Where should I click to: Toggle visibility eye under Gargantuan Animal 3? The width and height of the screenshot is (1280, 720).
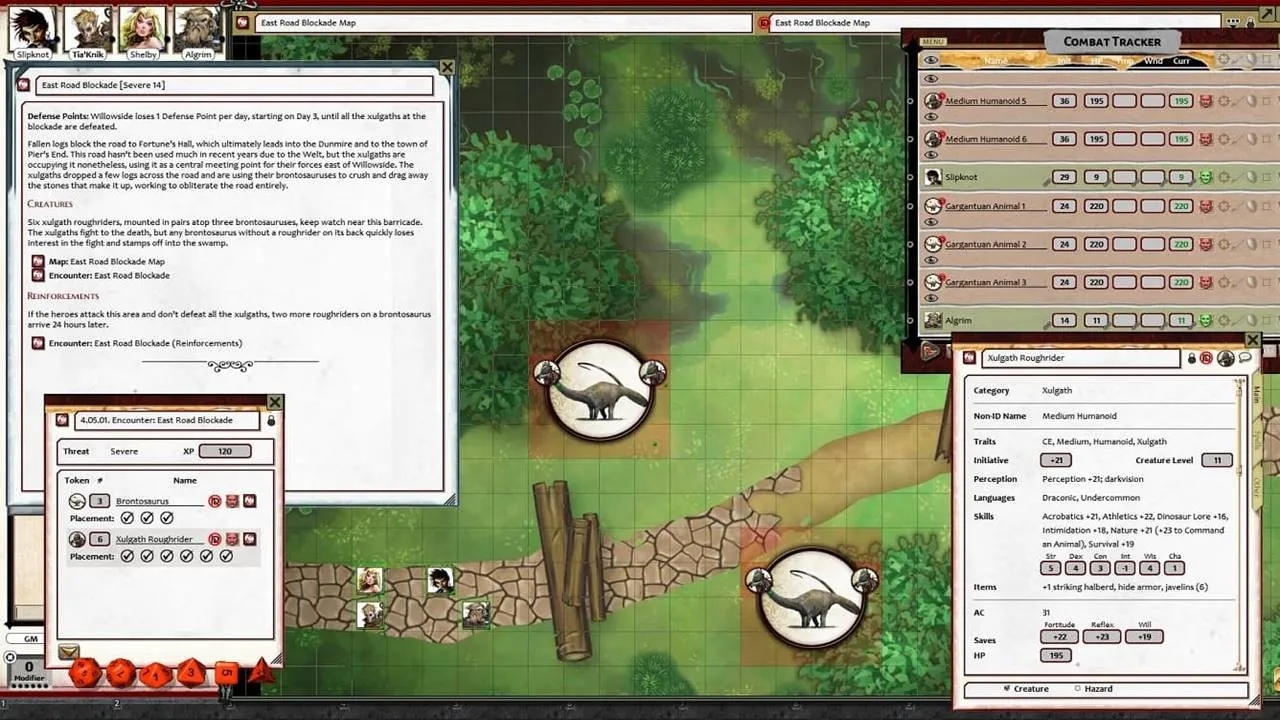click(931, 299)
